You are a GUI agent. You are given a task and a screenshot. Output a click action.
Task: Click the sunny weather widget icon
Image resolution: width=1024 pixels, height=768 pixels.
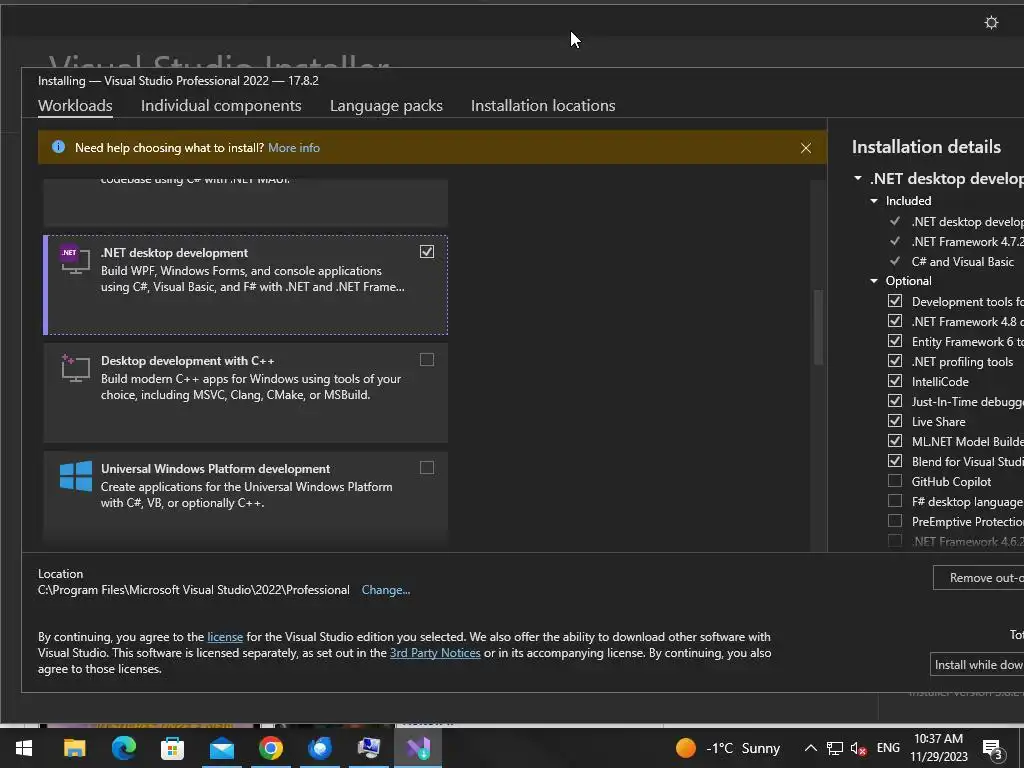(x=686, y=748)
